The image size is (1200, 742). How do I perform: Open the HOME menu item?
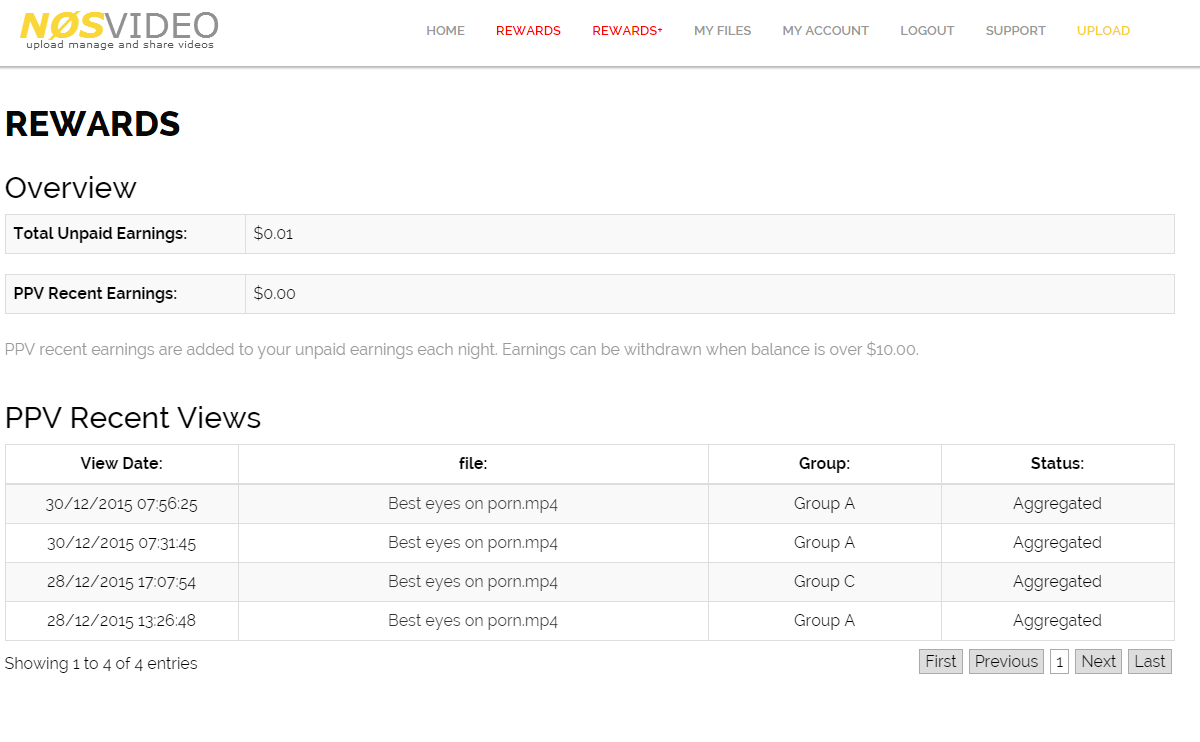pos(445,31)
